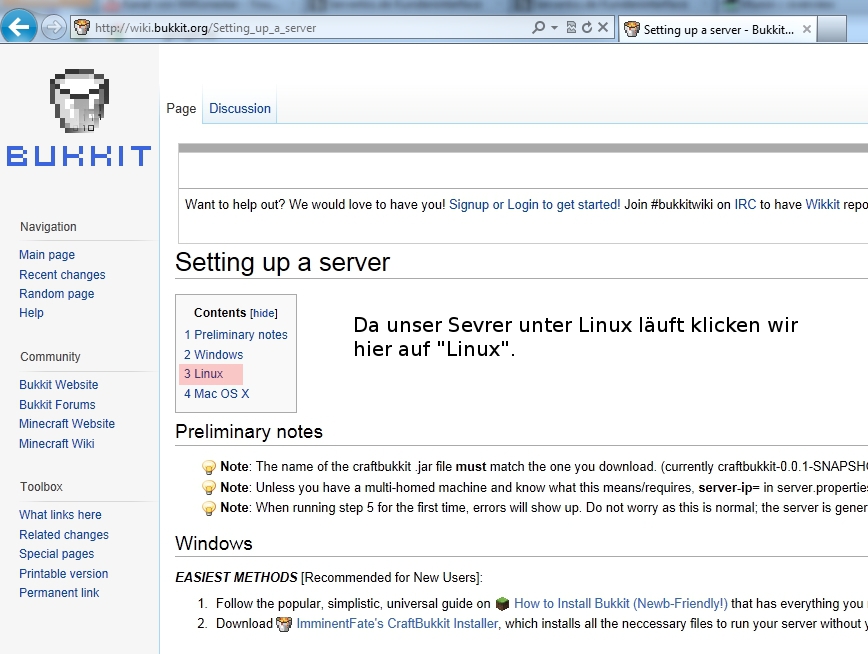This screenshot has width=868, height=654.
Task: Open ImminentFate's CraftBukkit Installer link
Action: (x=397, y=624)
